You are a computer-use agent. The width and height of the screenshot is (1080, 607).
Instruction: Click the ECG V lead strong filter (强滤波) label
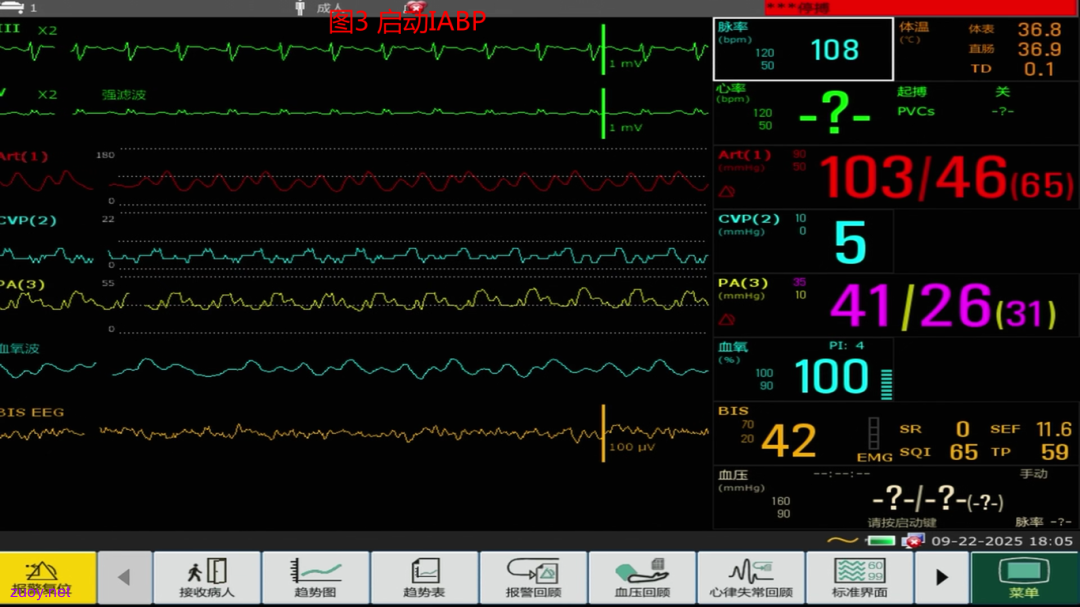pos(124,94)
